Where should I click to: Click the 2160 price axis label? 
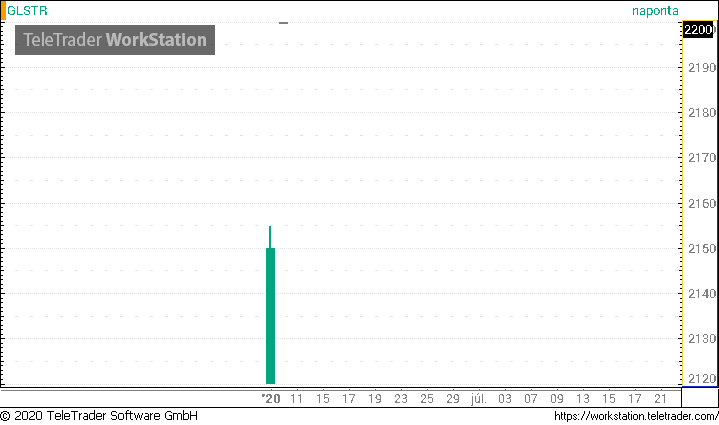click(x=702, y=203)
